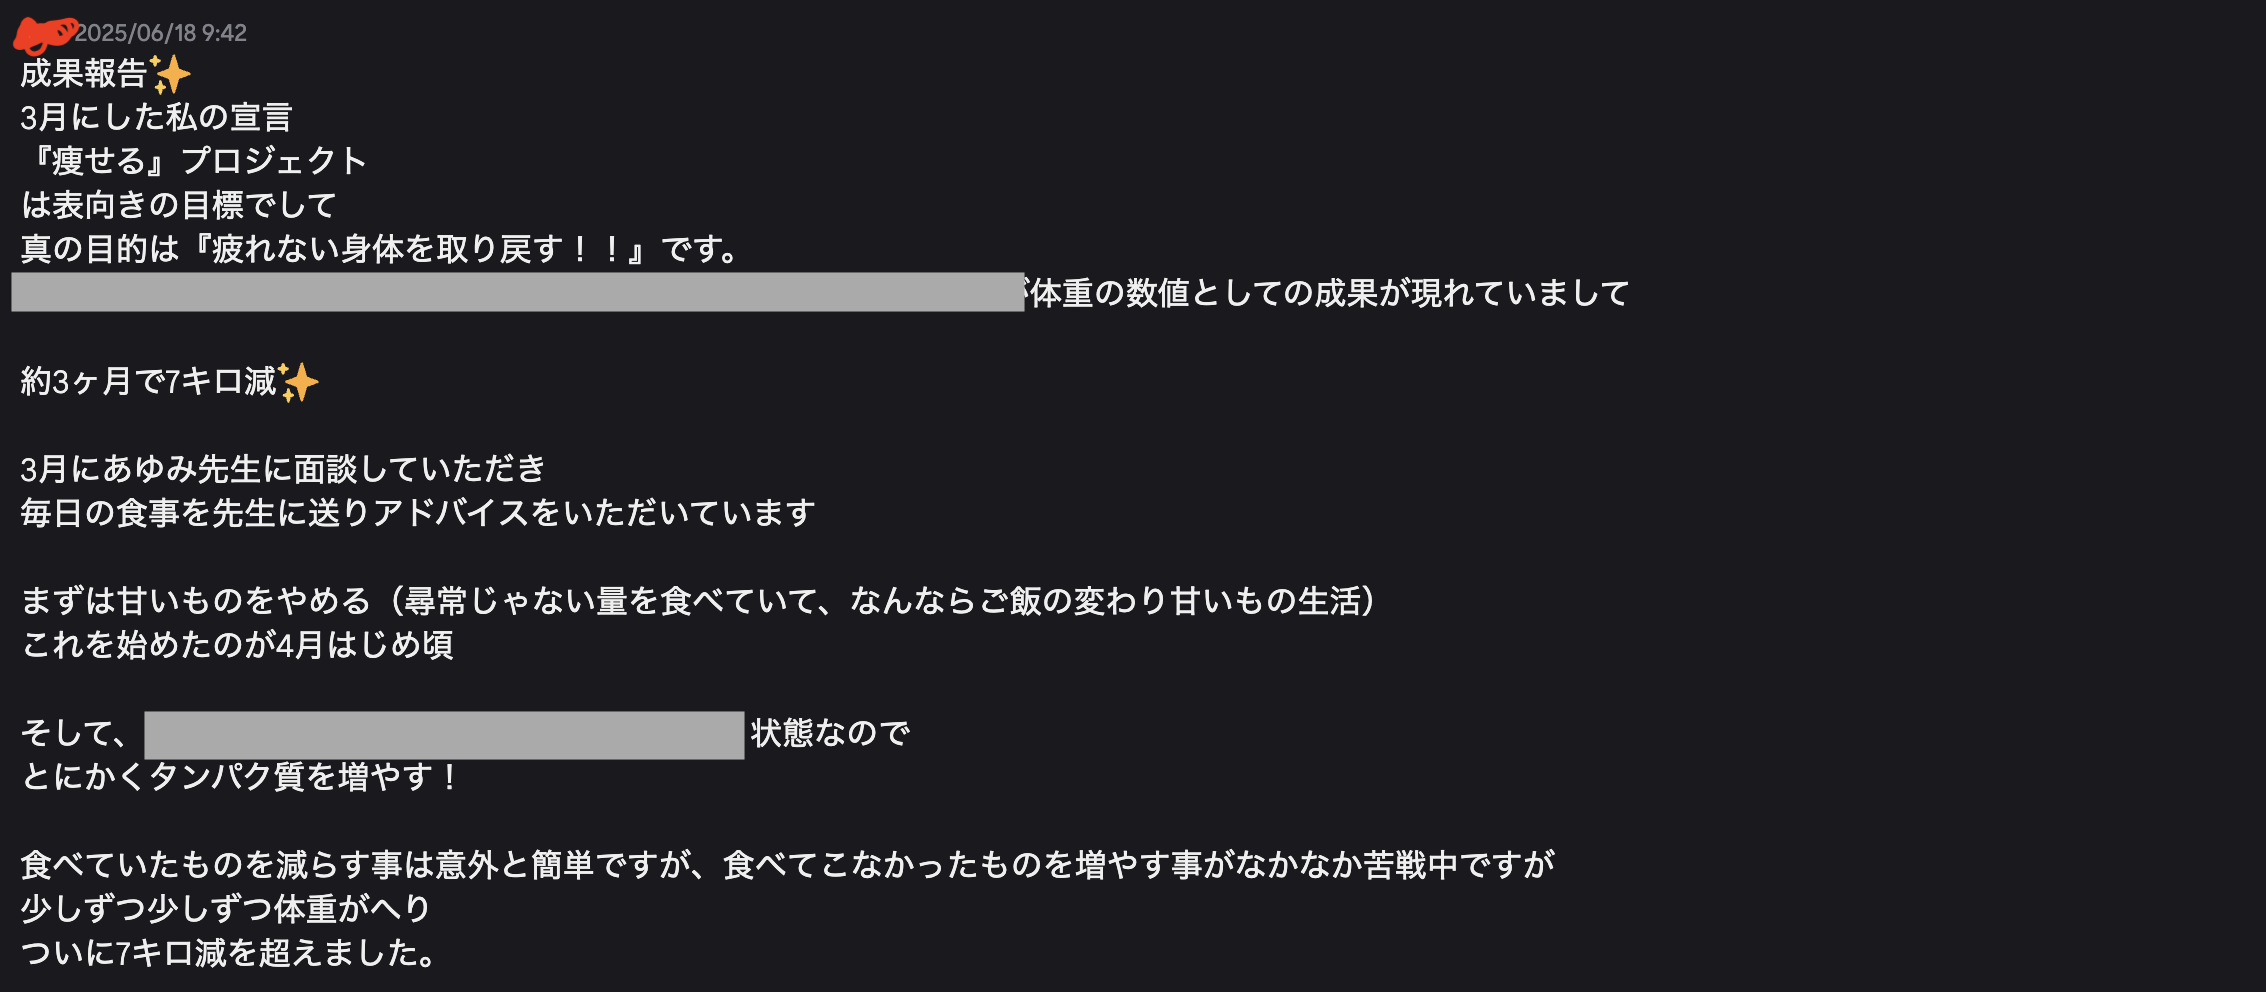Click the text 『痩せる』プロジェクト
Viewport: 2266px width, 992px height.
193,161
